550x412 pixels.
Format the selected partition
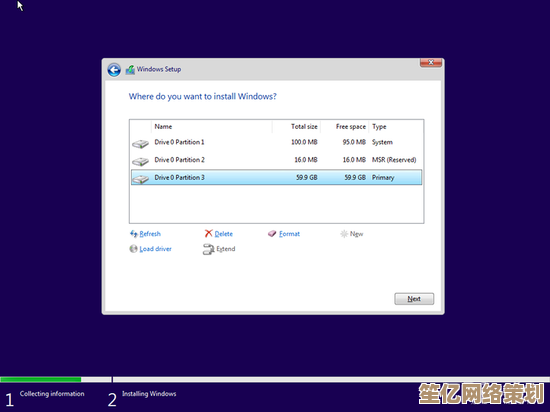(x=289, y=234)
